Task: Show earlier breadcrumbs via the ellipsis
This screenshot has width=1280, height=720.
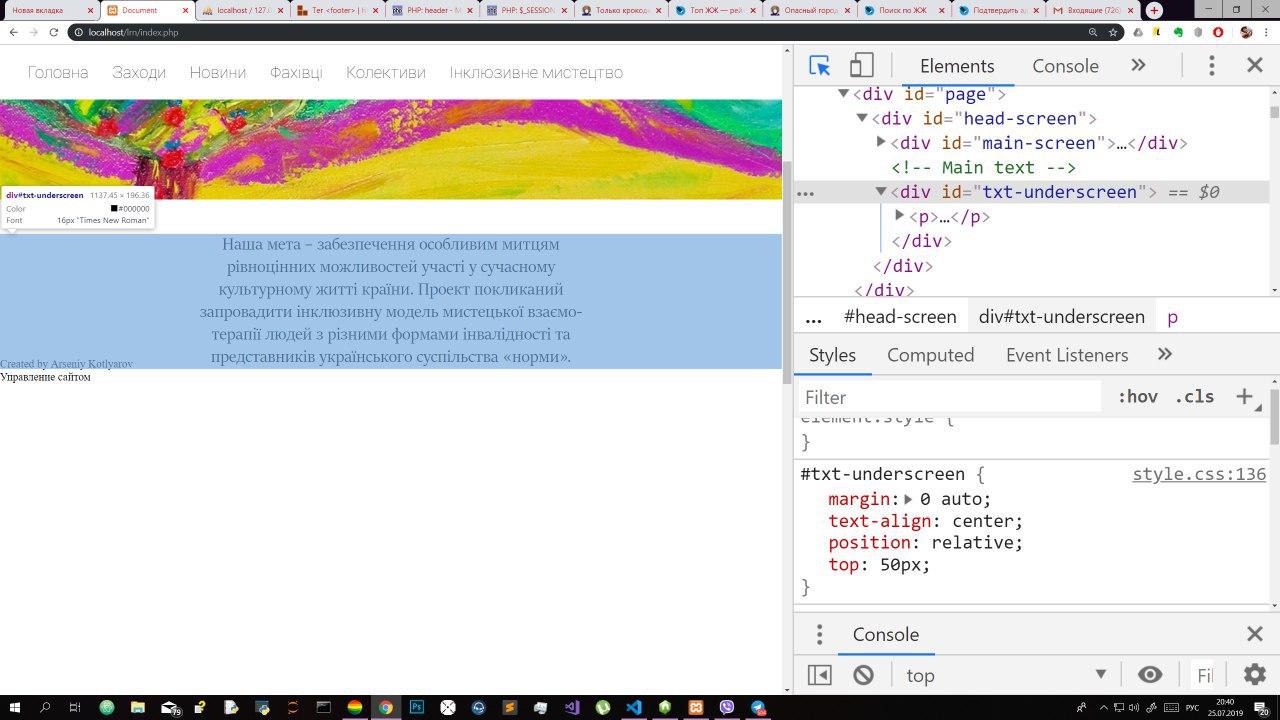Action: (x=813, y=317)
